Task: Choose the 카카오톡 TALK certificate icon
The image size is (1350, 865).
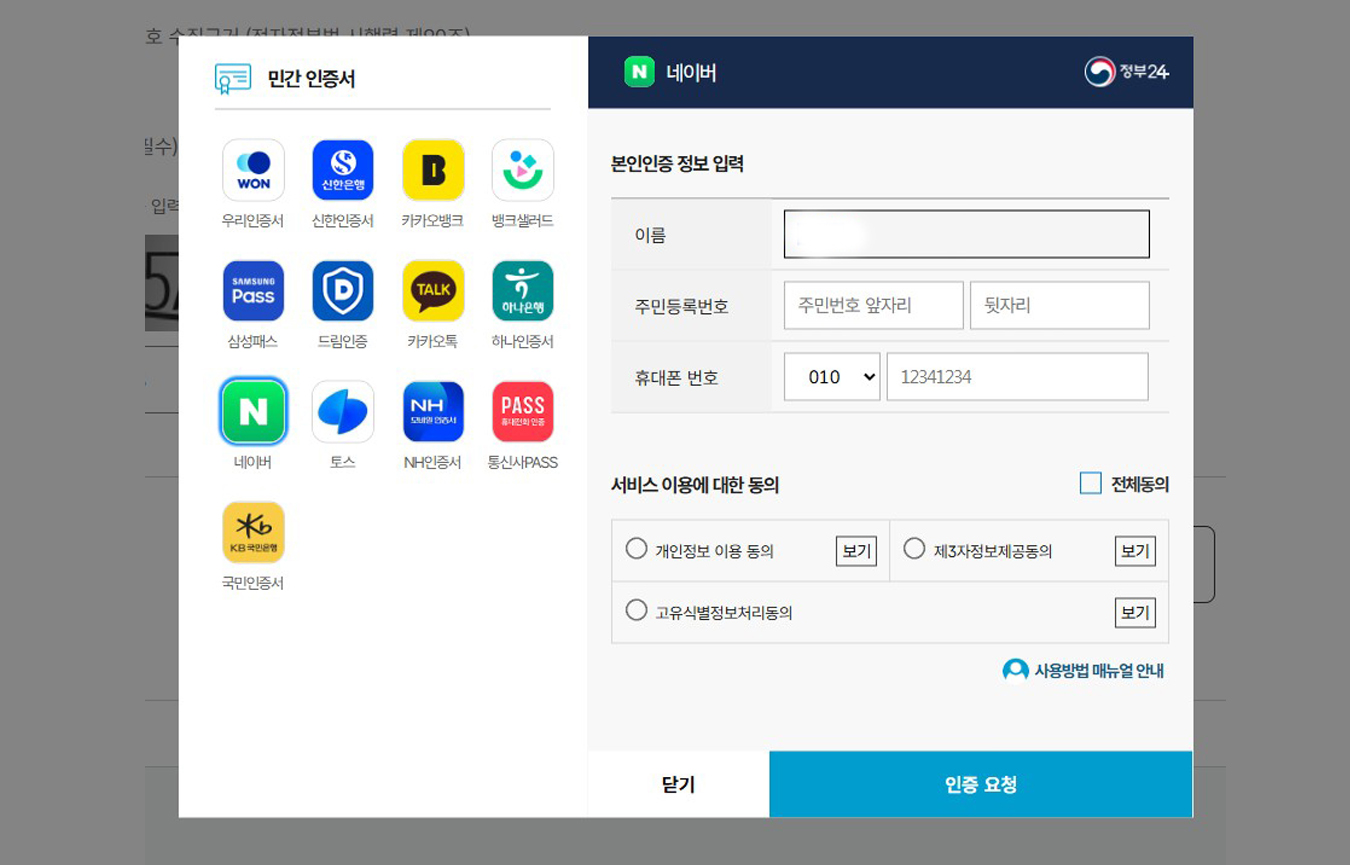Action: [x=432, y=290]
